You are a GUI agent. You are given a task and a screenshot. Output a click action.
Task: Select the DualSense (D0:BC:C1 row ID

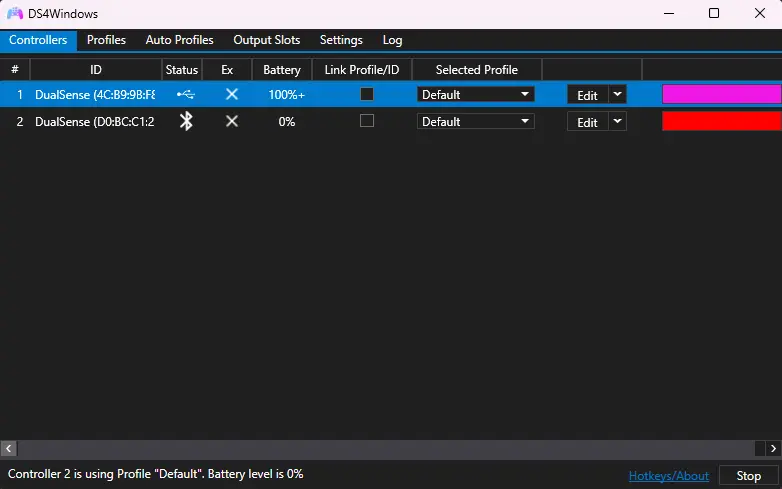[95, 121]
